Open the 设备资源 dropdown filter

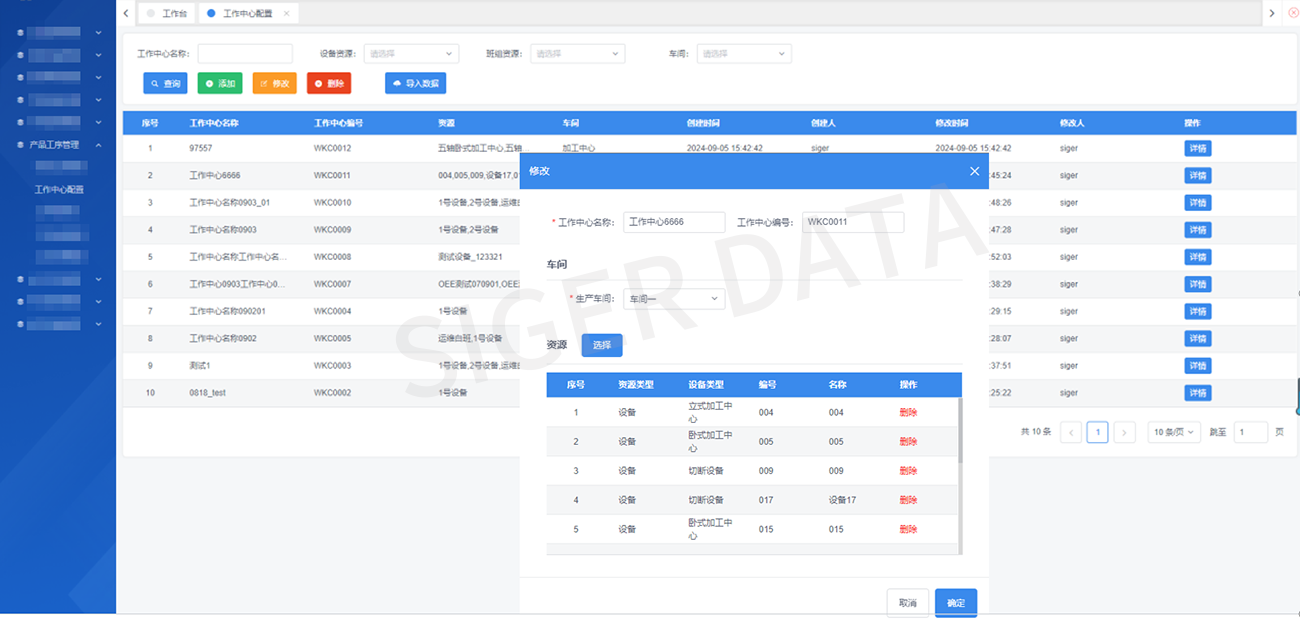tap(411, 54)
